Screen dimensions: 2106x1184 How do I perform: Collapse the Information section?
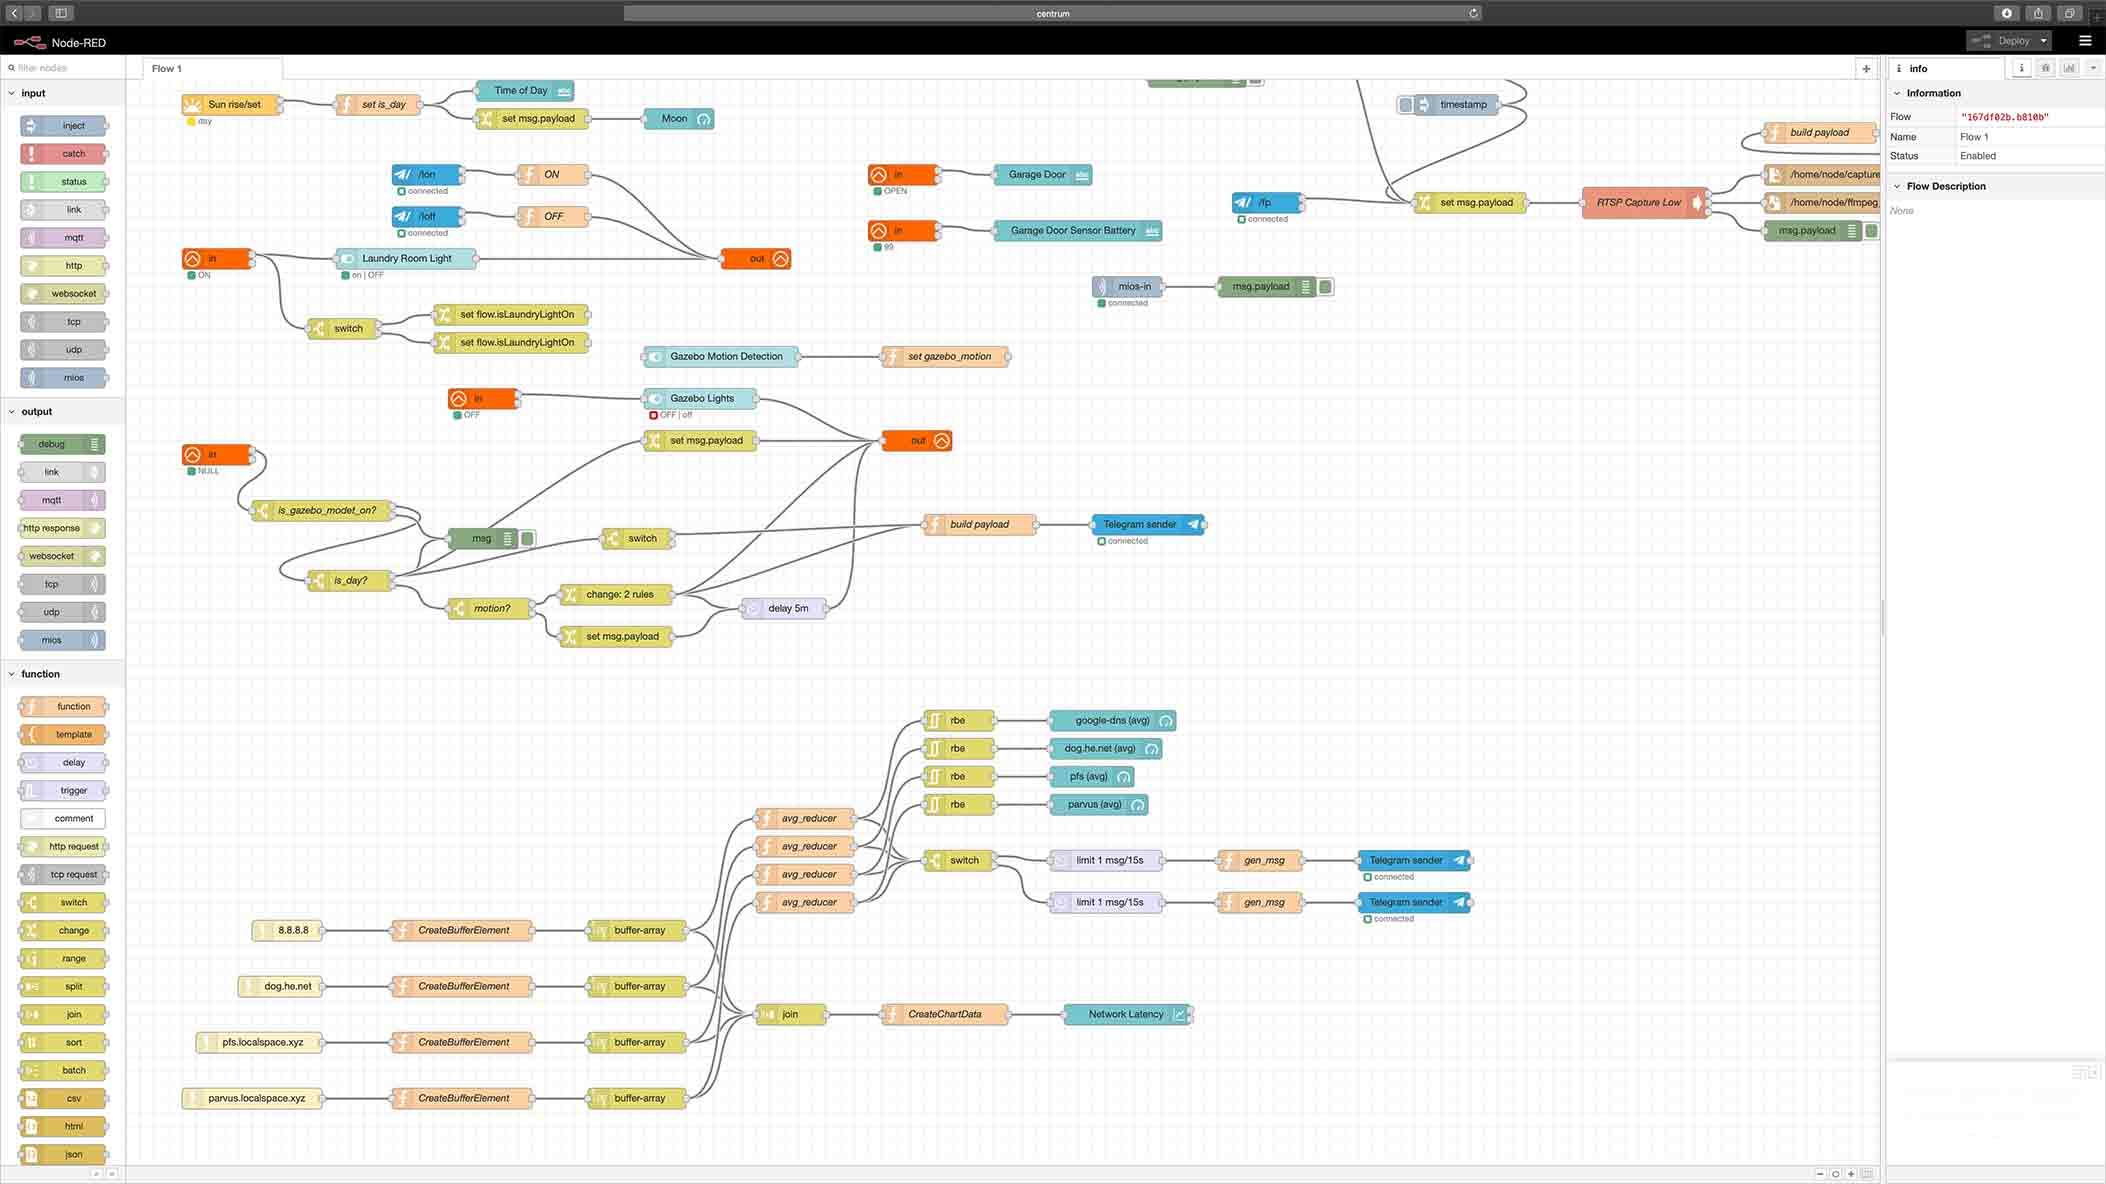click(x=1995, y=93)
